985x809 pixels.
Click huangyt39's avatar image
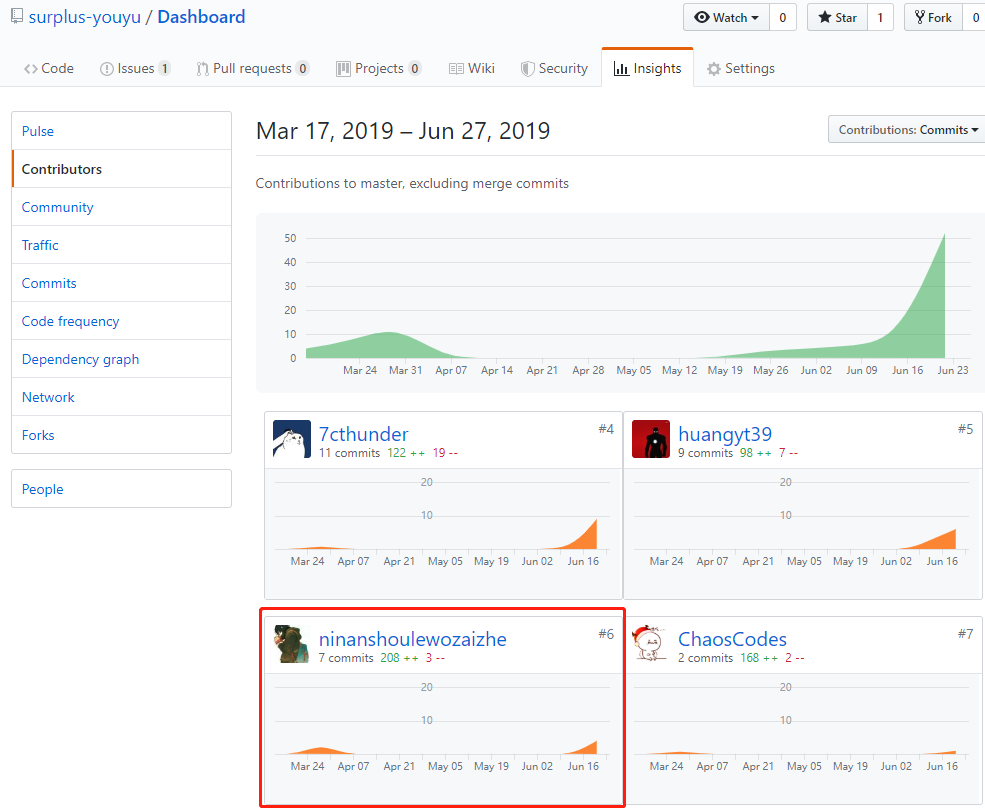click(651, 440)
